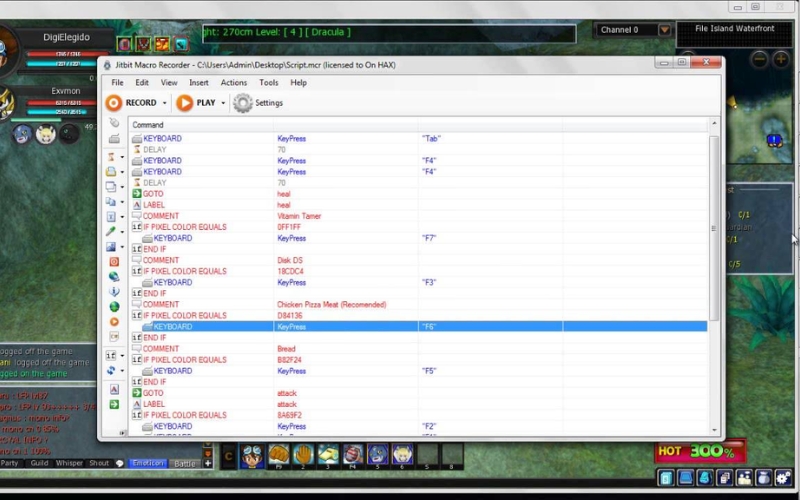Click the scroll-down arrow of command list

coord(714,430)
